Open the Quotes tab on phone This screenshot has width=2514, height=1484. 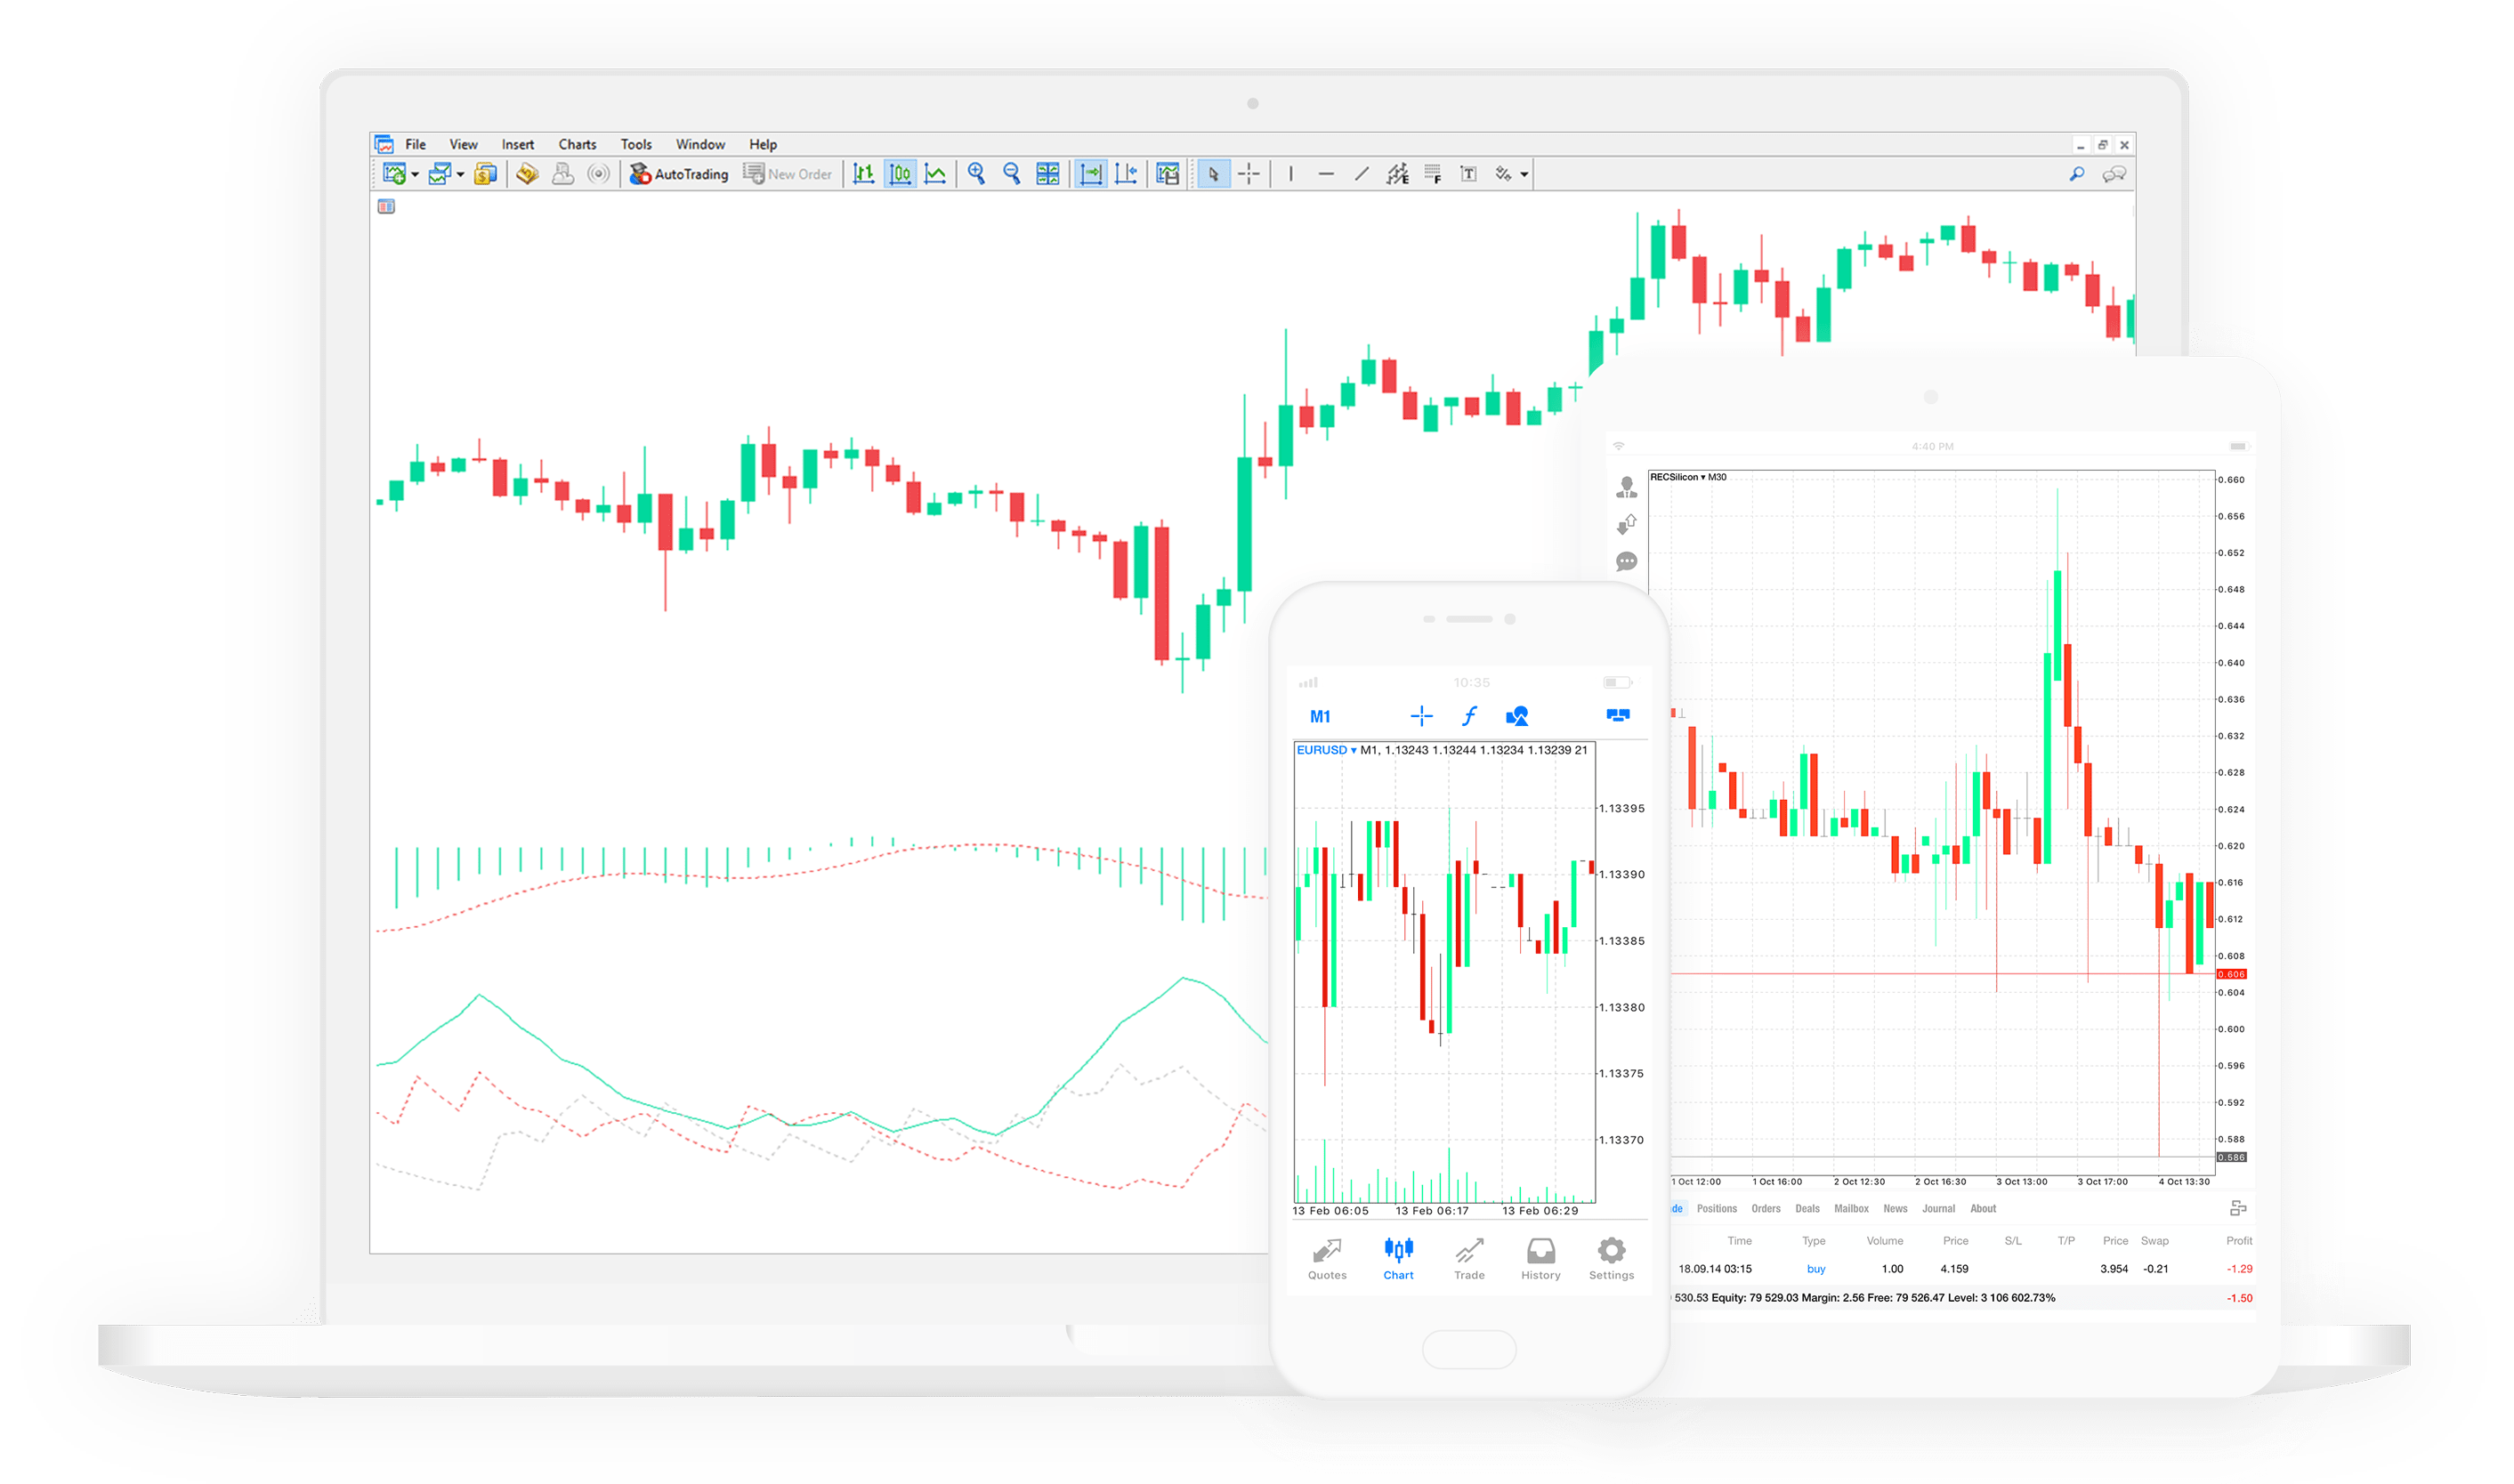coord(1327,1259)
